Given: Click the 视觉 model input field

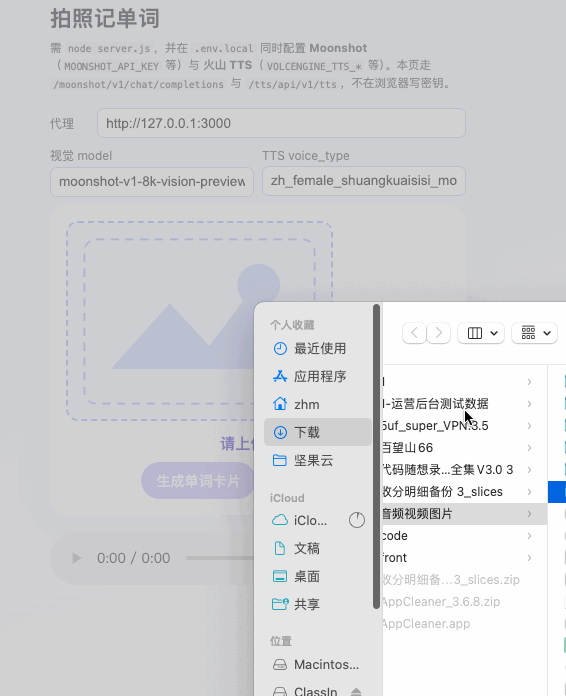Looking at the screenshot, I should coord(152,182).
